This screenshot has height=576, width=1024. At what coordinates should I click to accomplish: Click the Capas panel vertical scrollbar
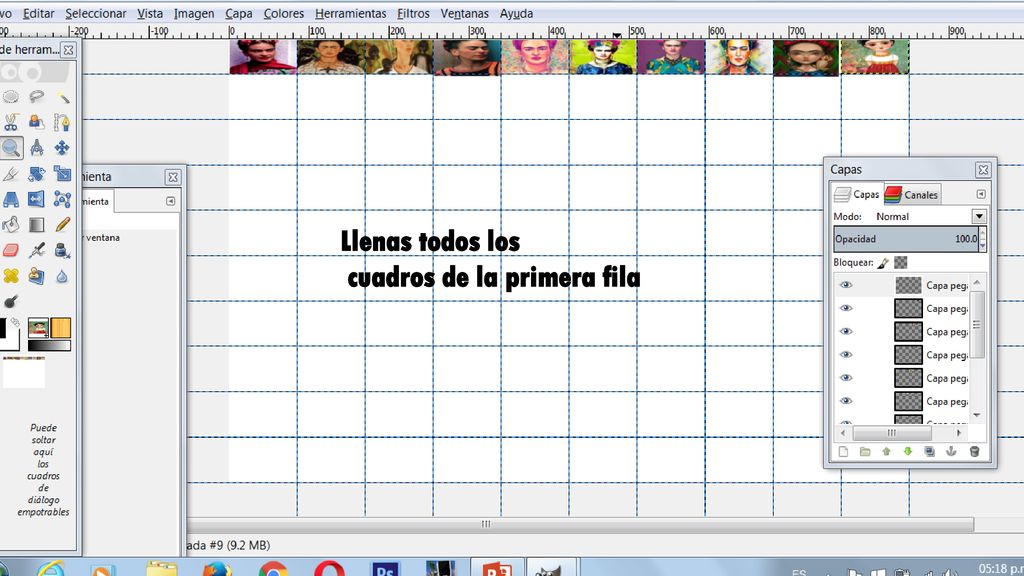coord(977,325)
